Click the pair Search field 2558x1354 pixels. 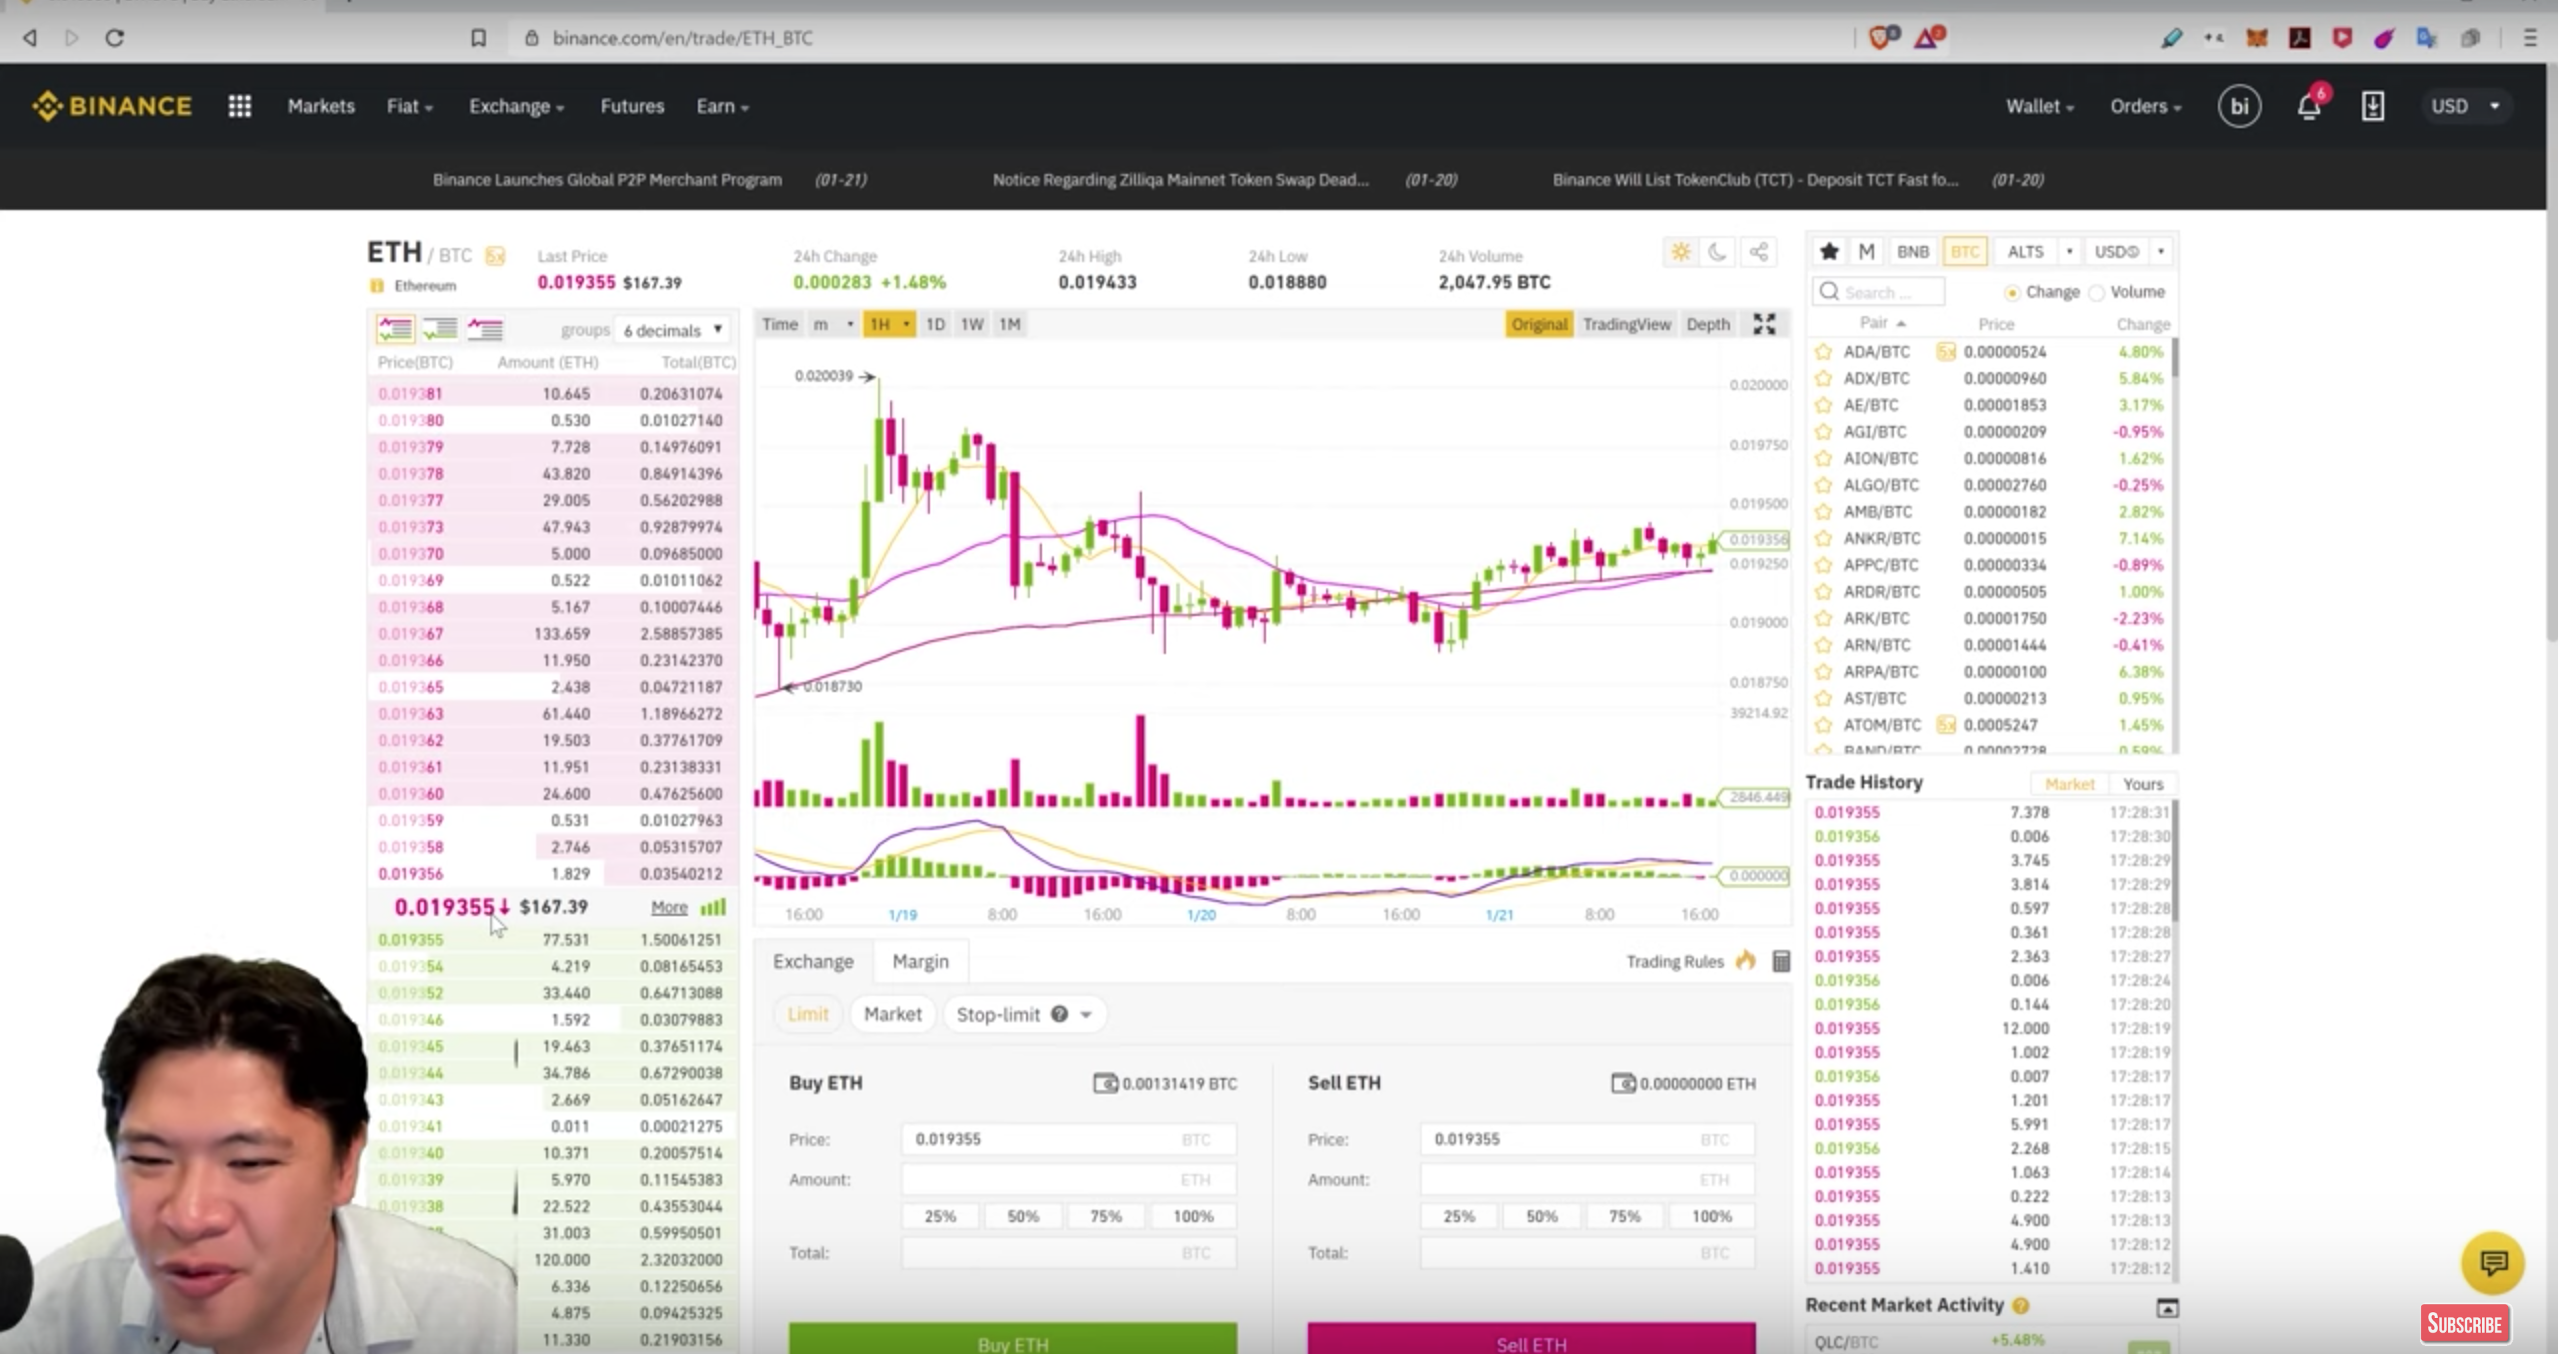click(x=1877, y=292)
